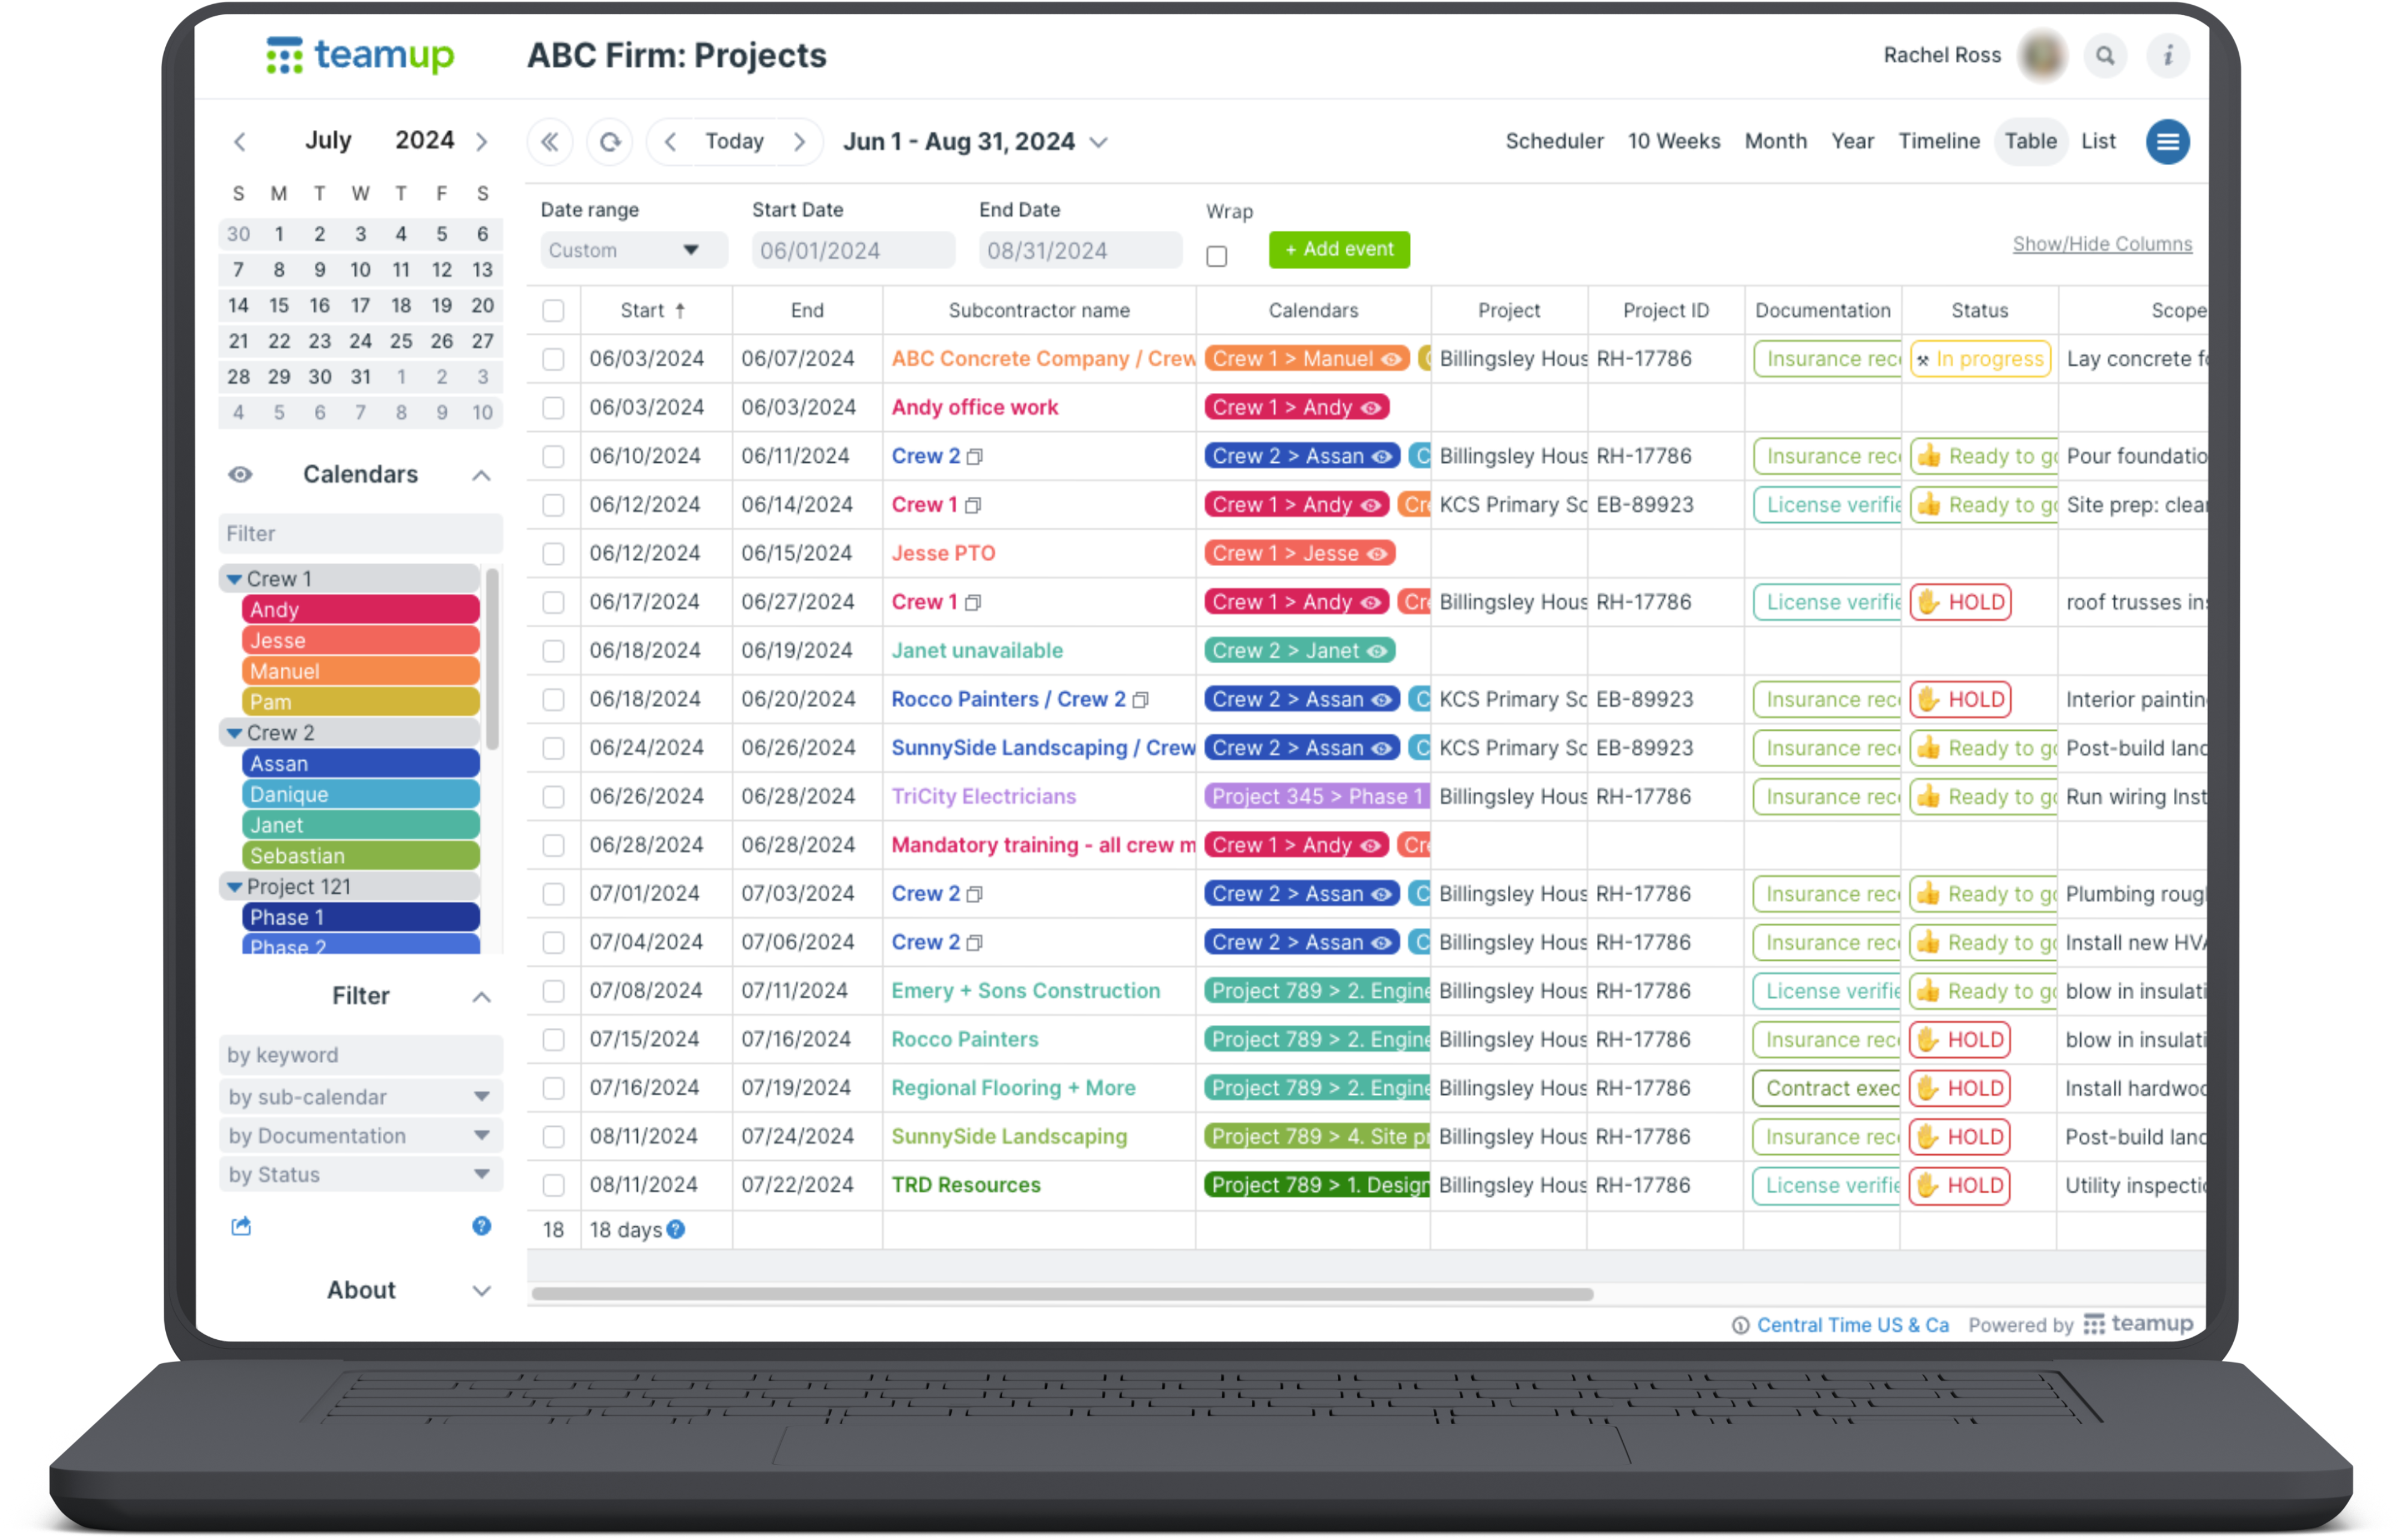The width and height of the screenshot is (2404, 1540).
Task: Click the repeat icon on Crew 2 06/10/2024 row
Action: click(x=975, y=457)
